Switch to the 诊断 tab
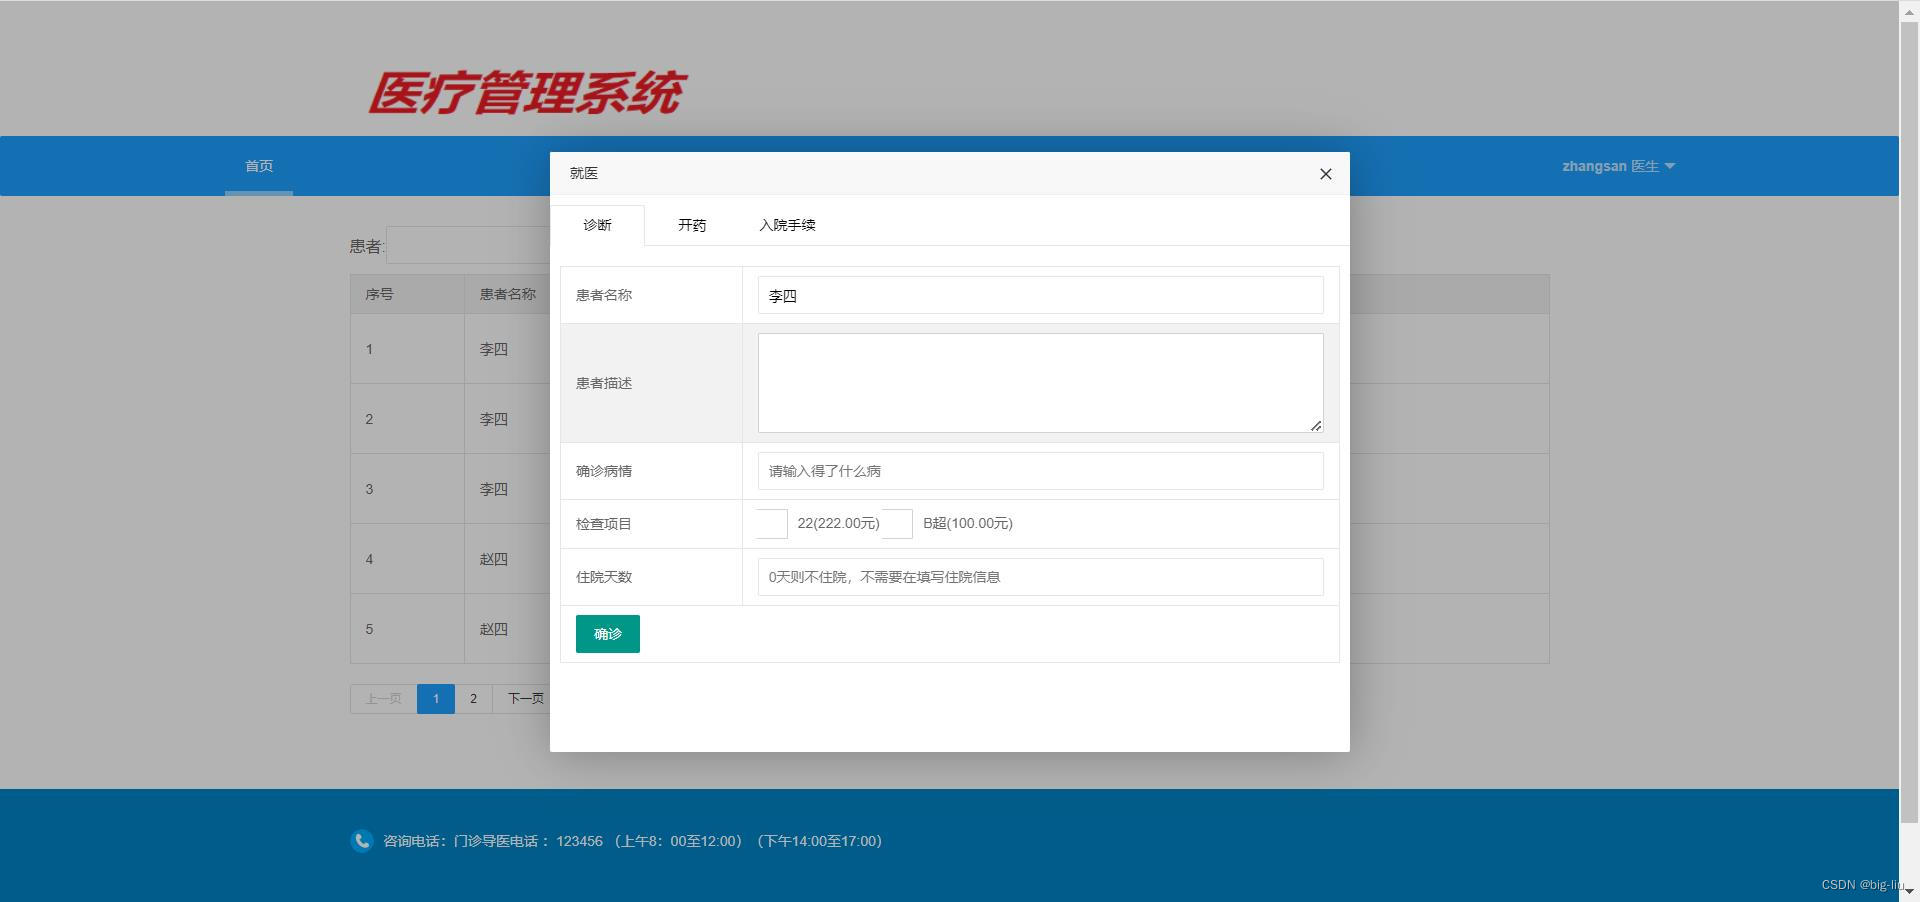This screenshot has height=902, width=1920. pyautogui.click(x=597, y=225)
